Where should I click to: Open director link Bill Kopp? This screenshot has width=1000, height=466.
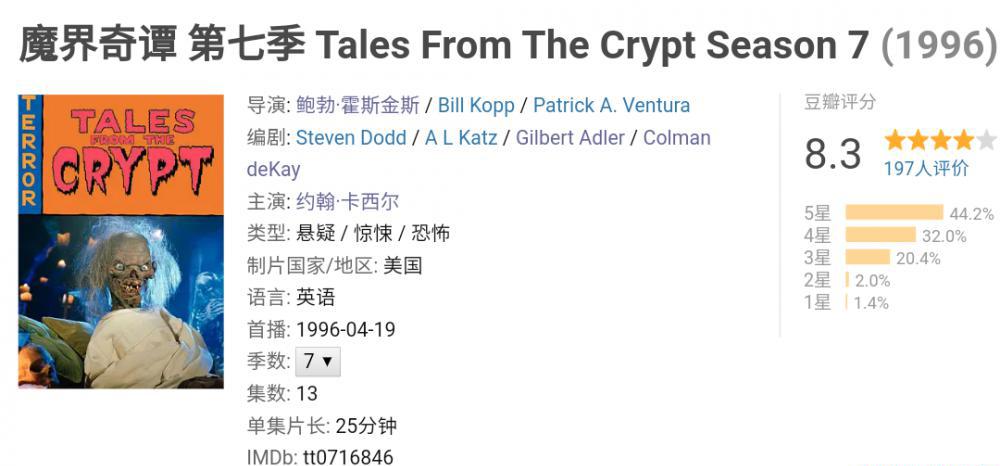(x=476, y=105)
